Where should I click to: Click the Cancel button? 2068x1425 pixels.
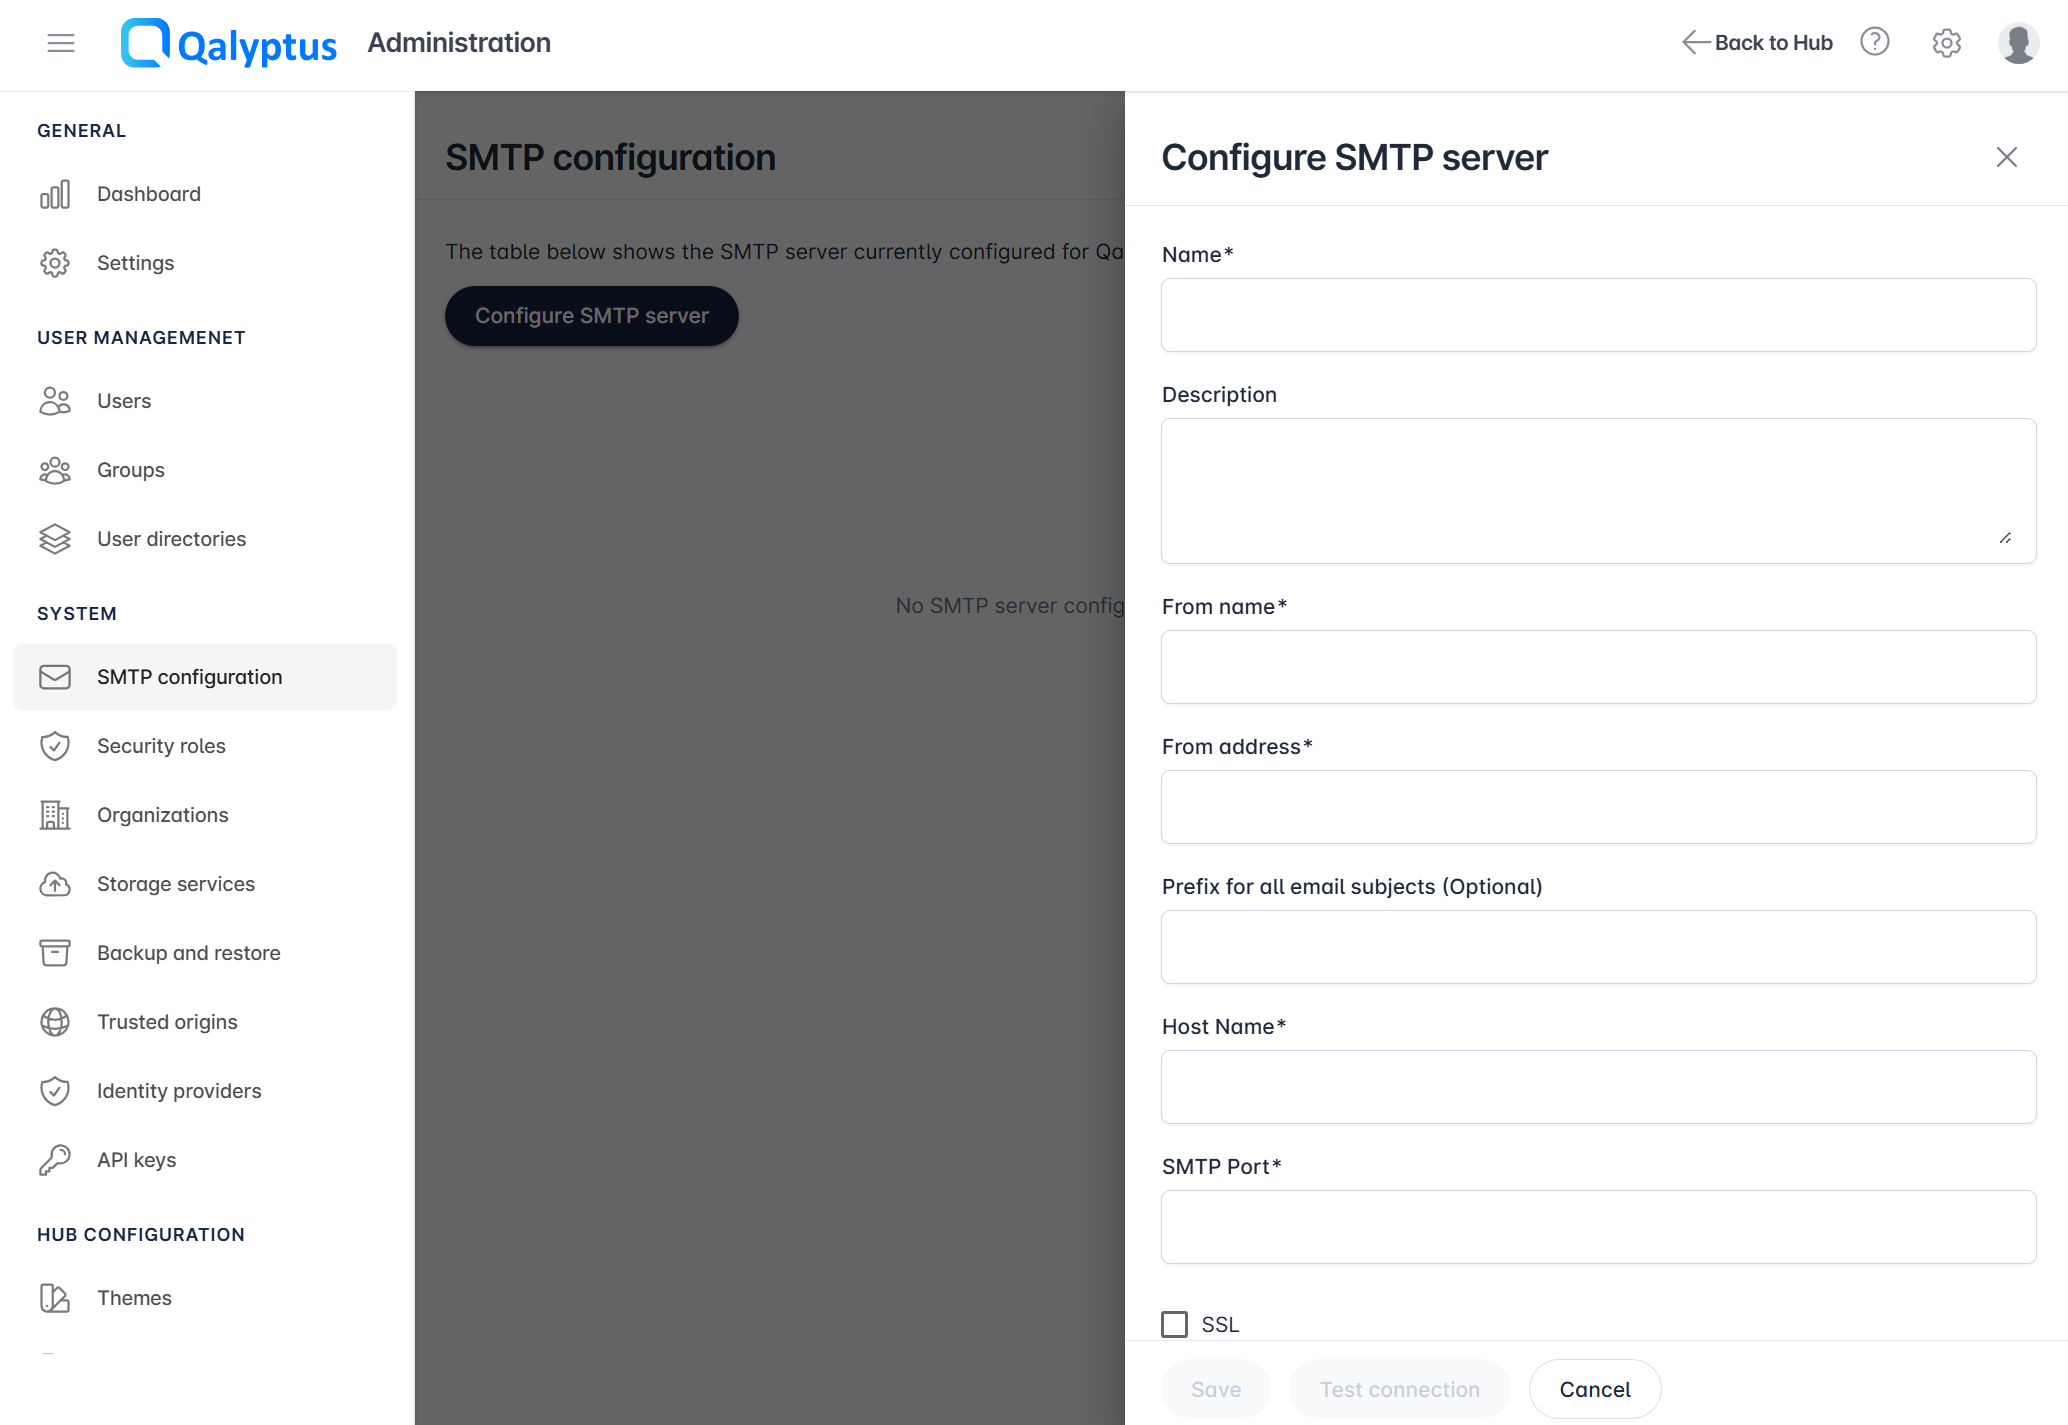click(1594, 1388)
